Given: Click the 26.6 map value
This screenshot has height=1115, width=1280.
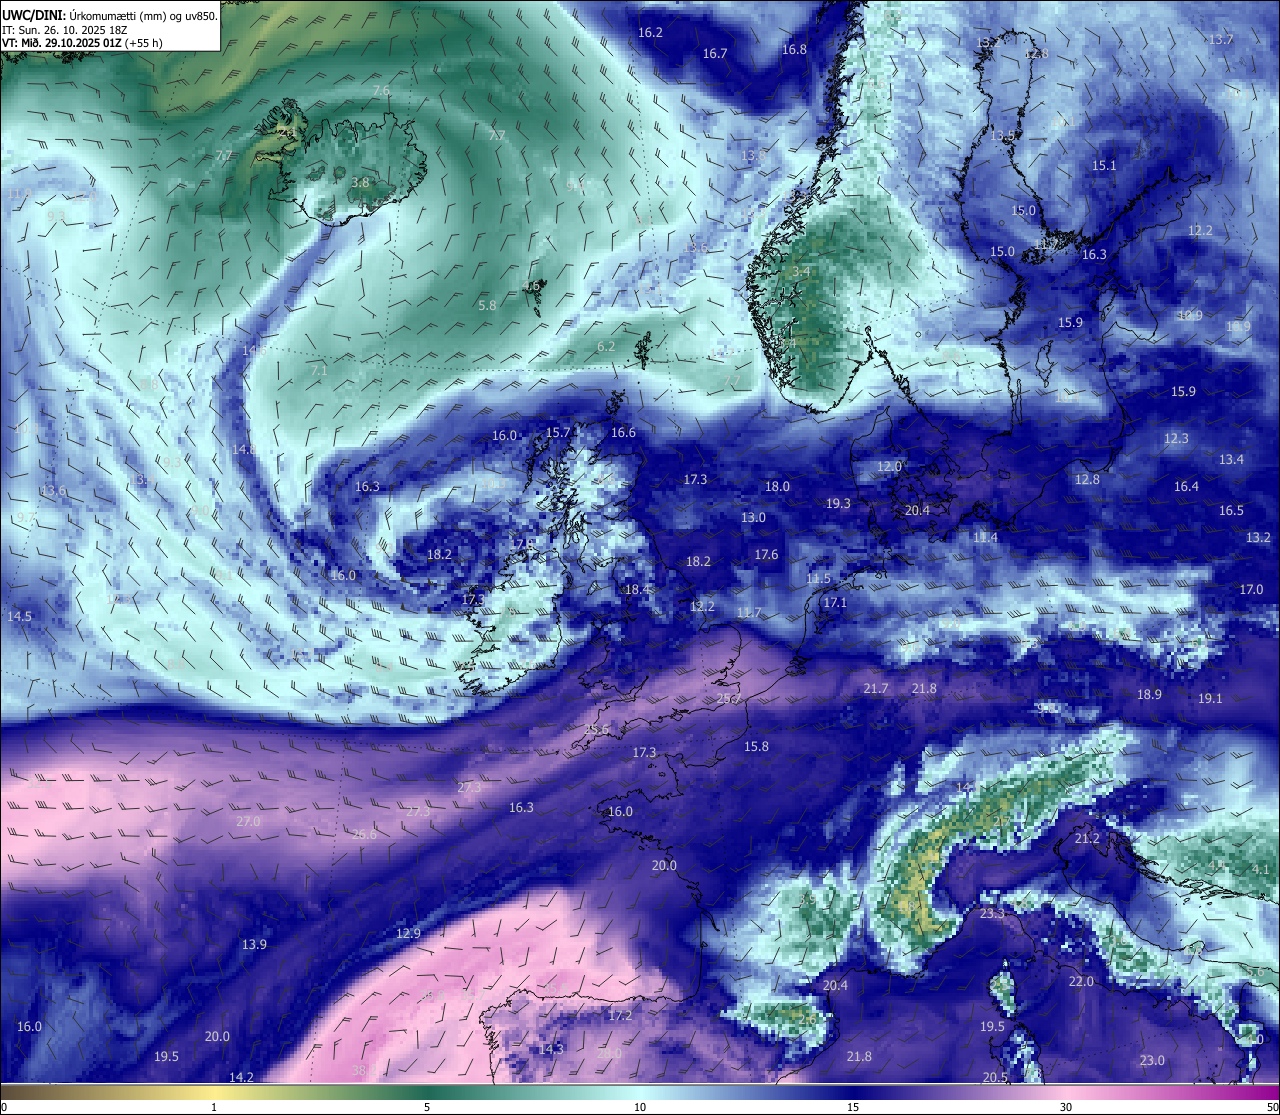Looking at the screenshot, I should [x=365, y=835].
